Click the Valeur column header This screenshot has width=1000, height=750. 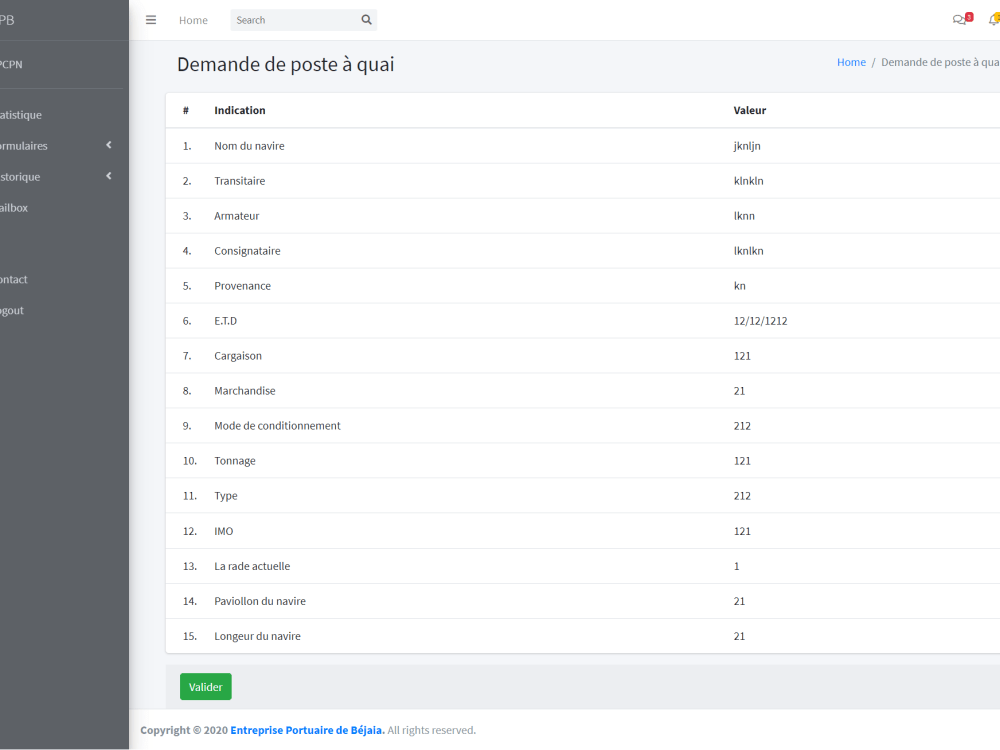[749, 110]
